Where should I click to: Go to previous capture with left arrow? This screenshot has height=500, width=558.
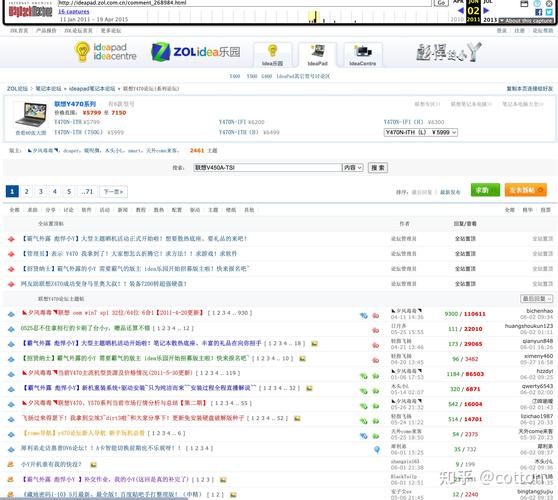[460, 10]
